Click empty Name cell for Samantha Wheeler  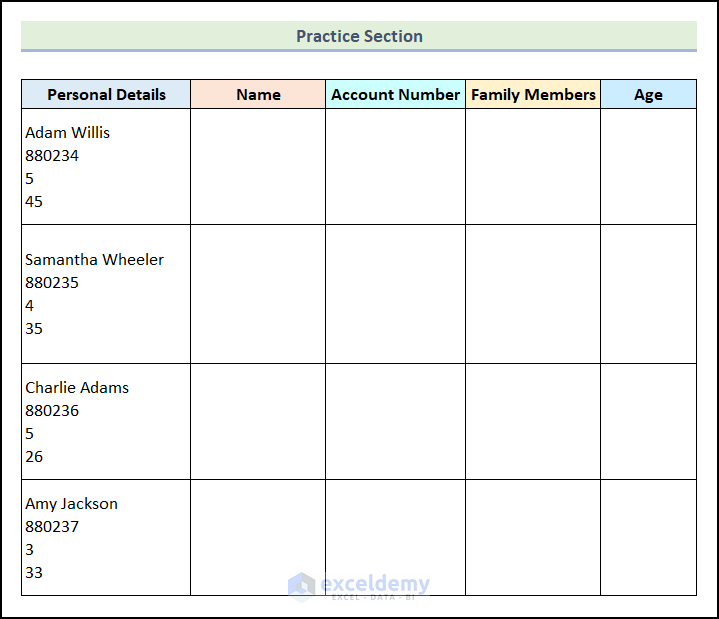tap(258, 294)
